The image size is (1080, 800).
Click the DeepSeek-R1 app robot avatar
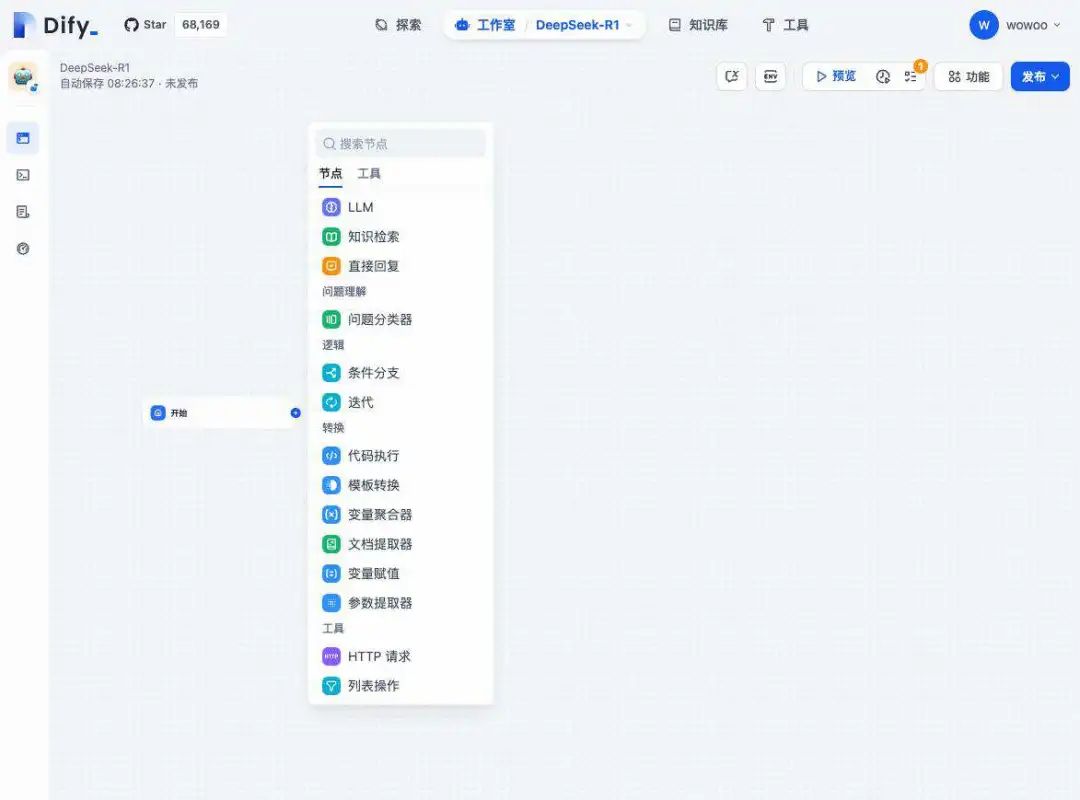point(23,76)
